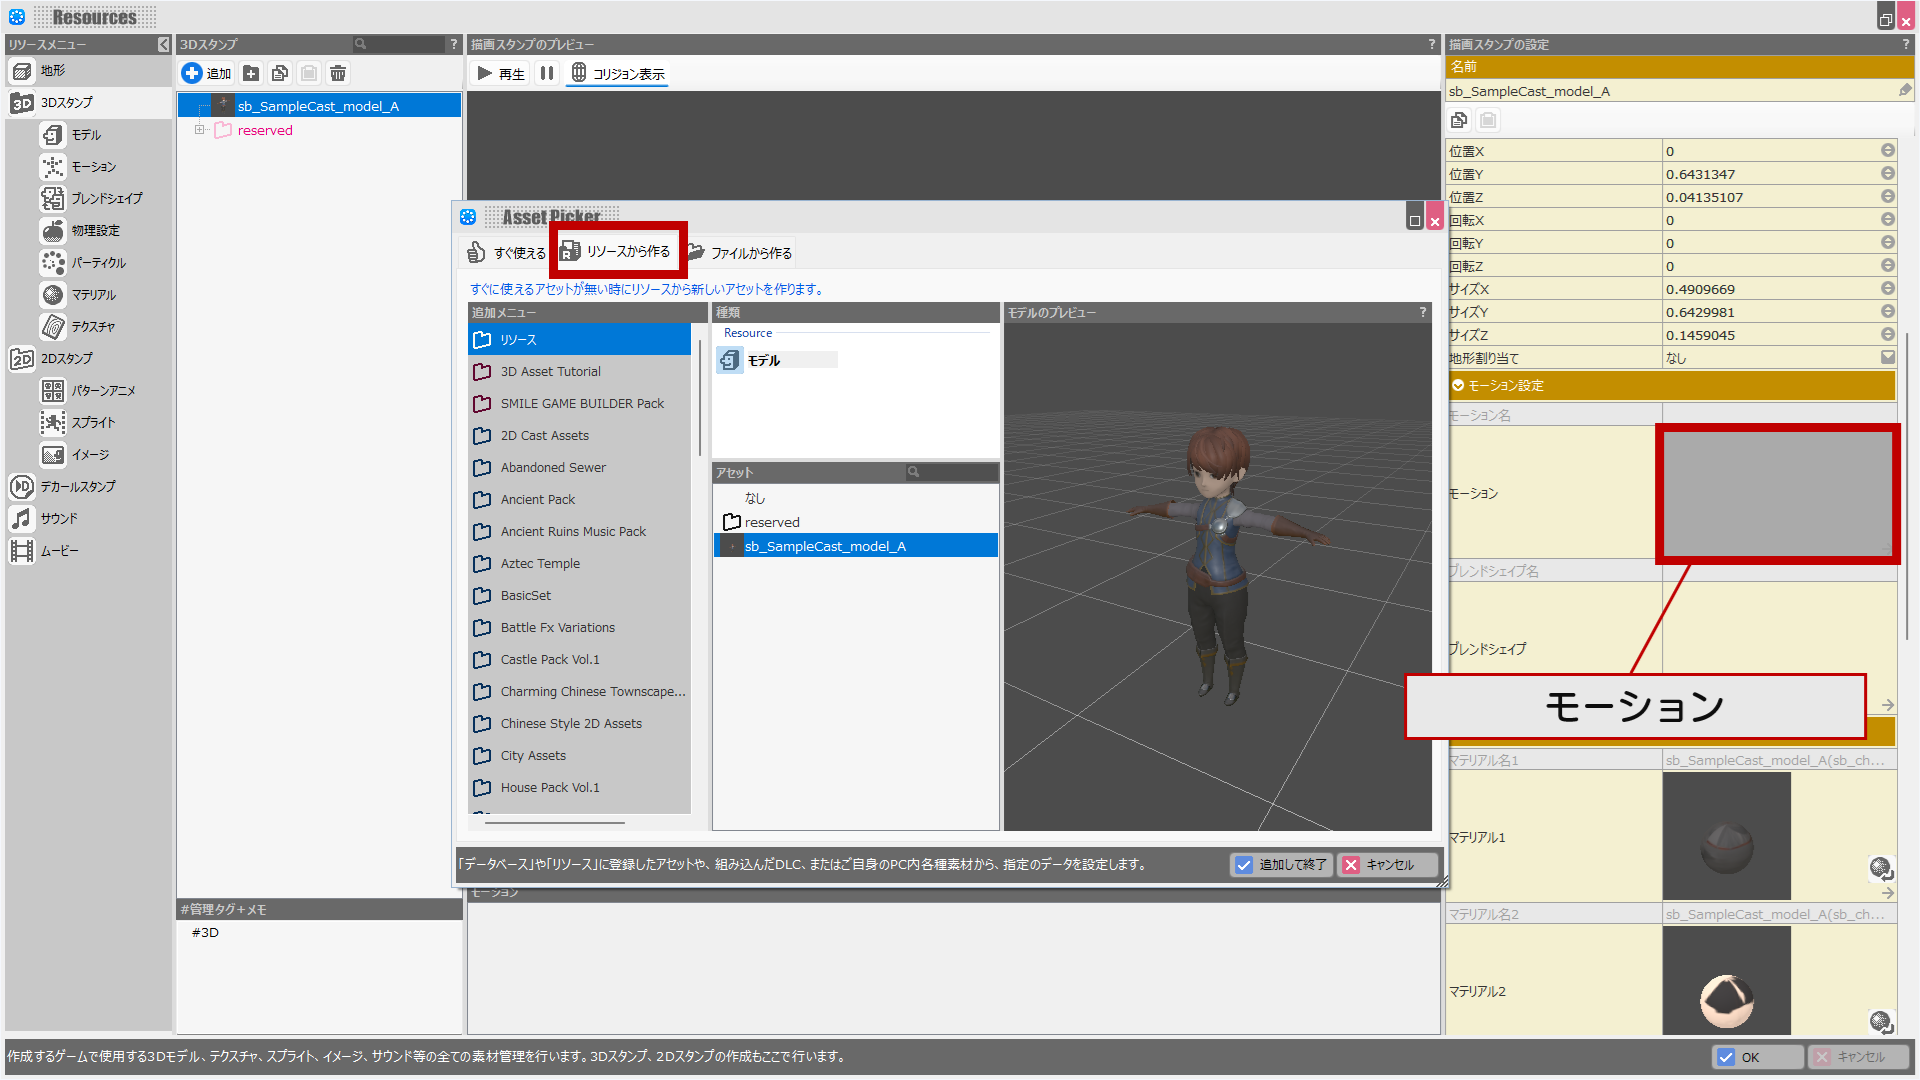Expand the reserved folder tree node
The width and height of the screenshot is (1920, 1080).
199,130
